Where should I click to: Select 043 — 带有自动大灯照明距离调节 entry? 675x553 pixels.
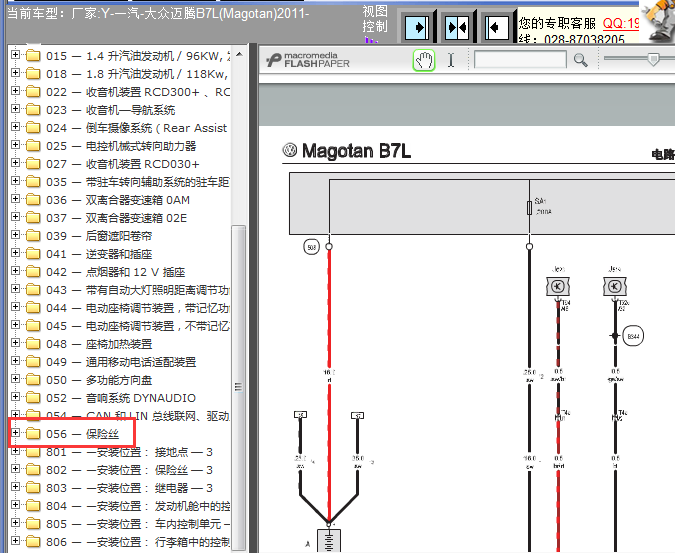pyautogui.click(x=138, y=290)
